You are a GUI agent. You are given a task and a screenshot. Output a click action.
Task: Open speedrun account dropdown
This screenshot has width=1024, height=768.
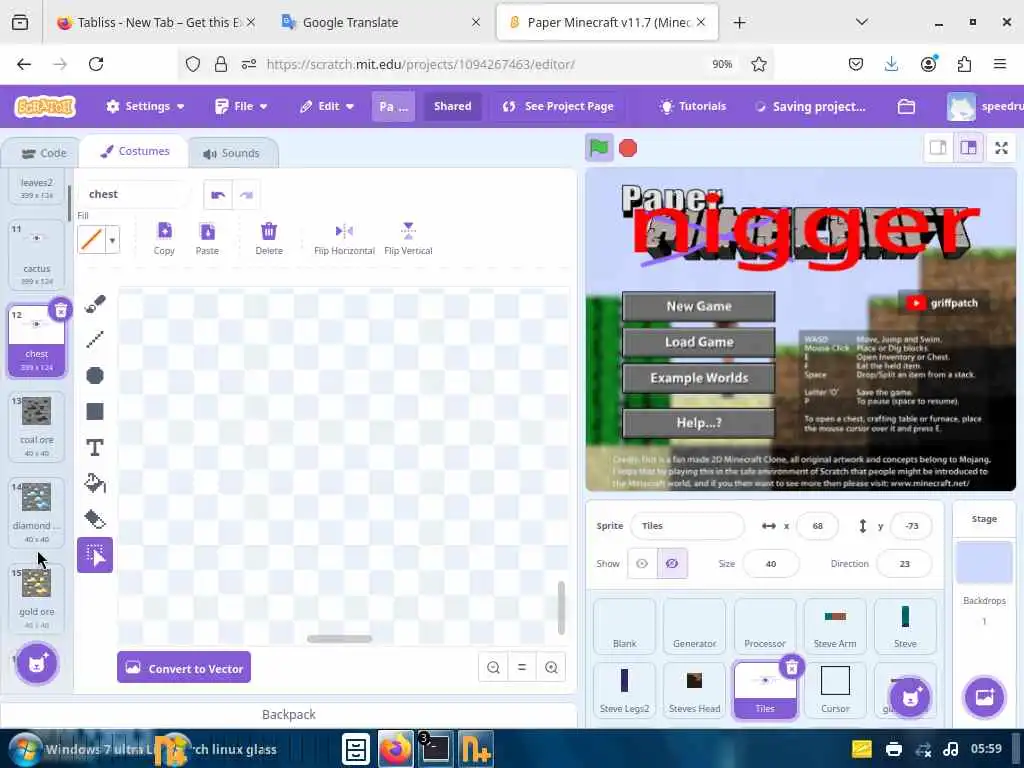click(985, 106)
